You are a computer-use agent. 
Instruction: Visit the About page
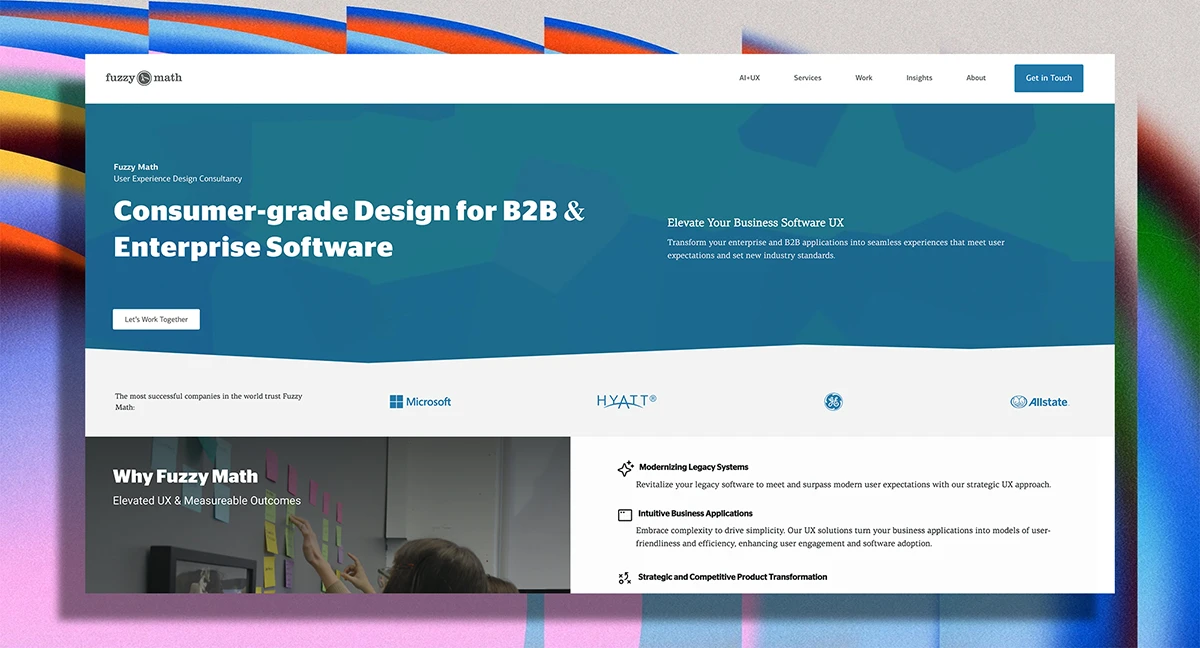pyautogui.click(x=976, y=78)
